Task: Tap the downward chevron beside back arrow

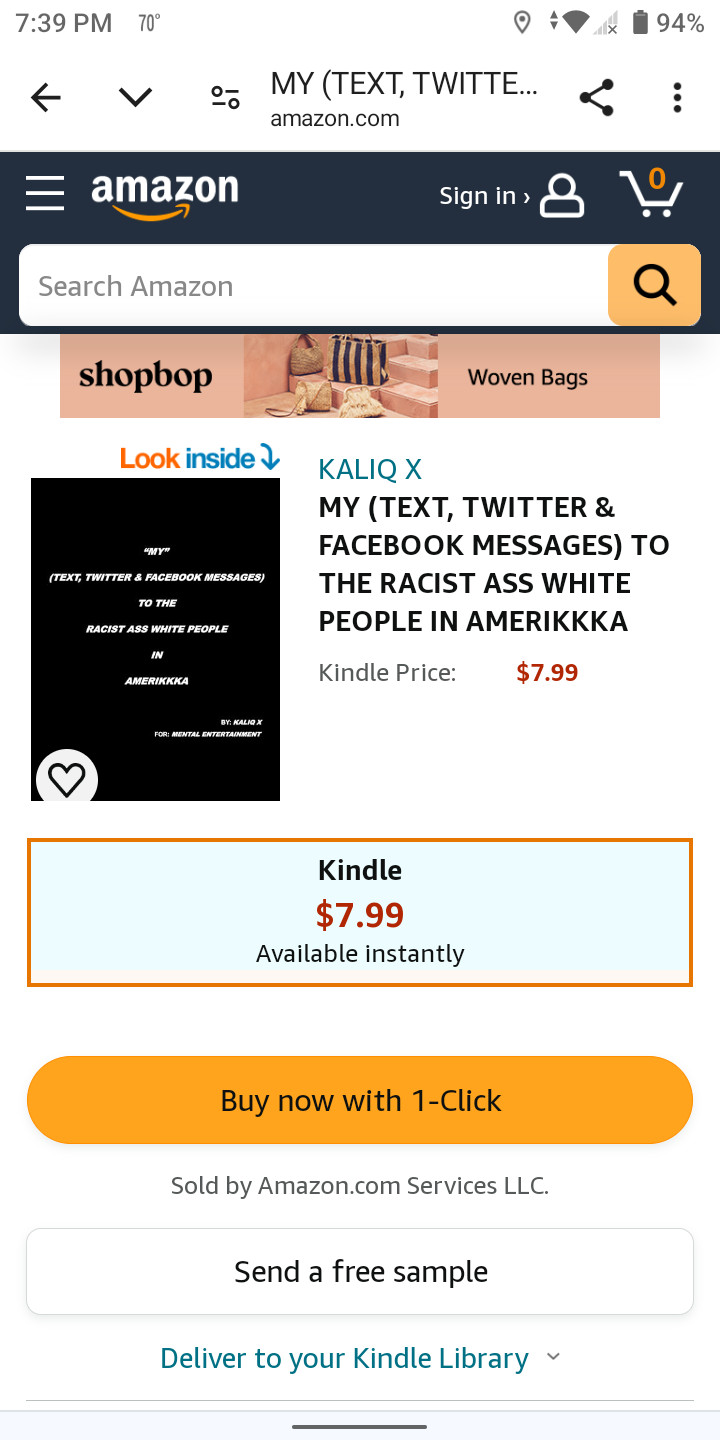Action: pyautogui.click(x=135, y=97)
